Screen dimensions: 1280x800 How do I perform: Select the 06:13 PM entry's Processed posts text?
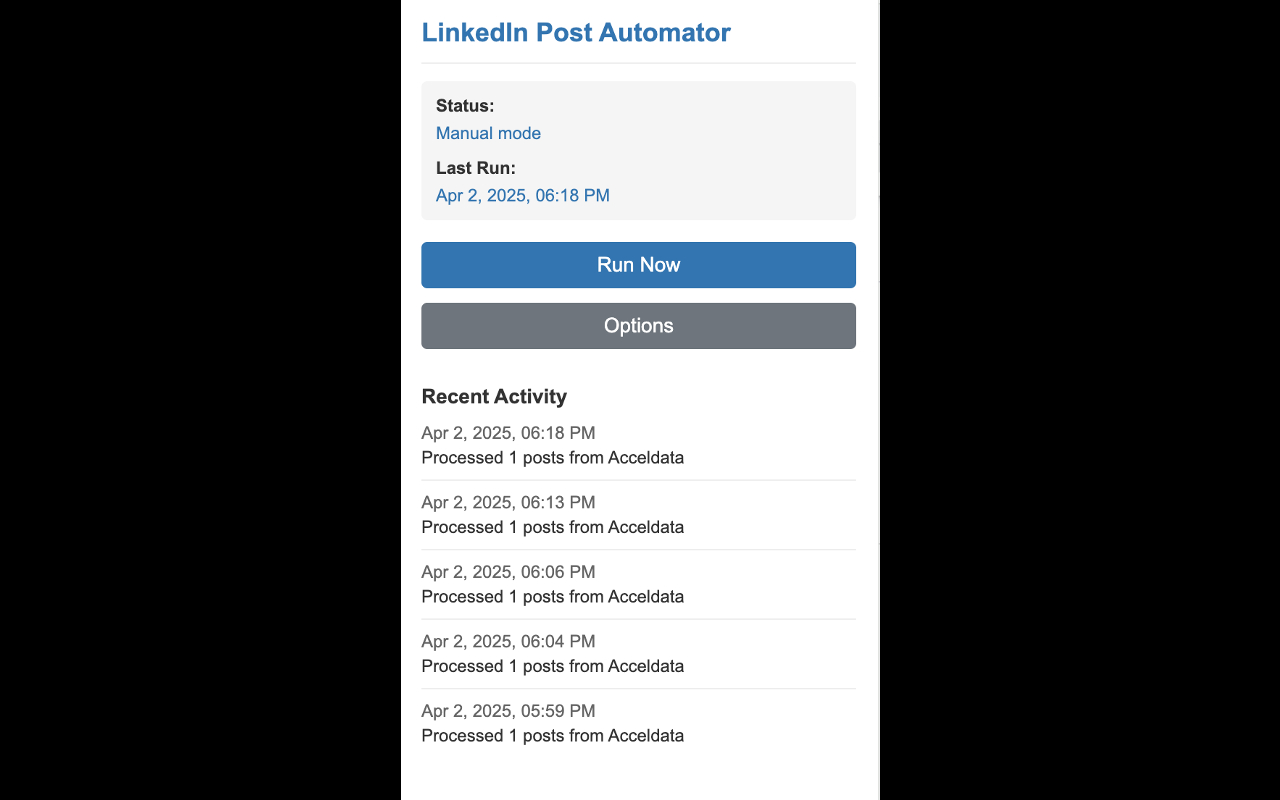[x=552, y=527]
